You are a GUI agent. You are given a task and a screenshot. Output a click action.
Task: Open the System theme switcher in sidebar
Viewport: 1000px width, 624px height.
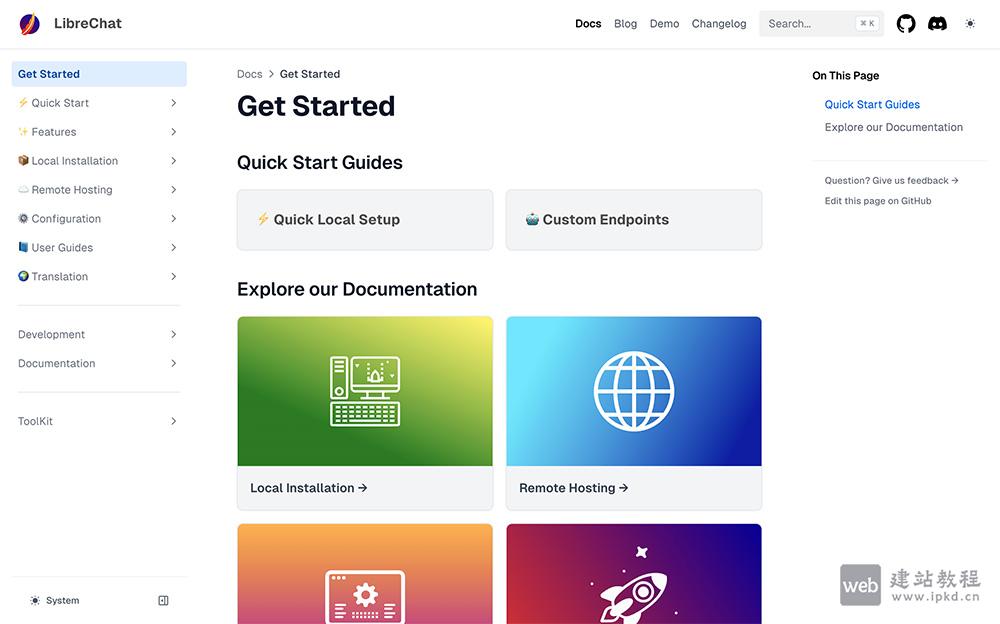(x=55, y=601)
